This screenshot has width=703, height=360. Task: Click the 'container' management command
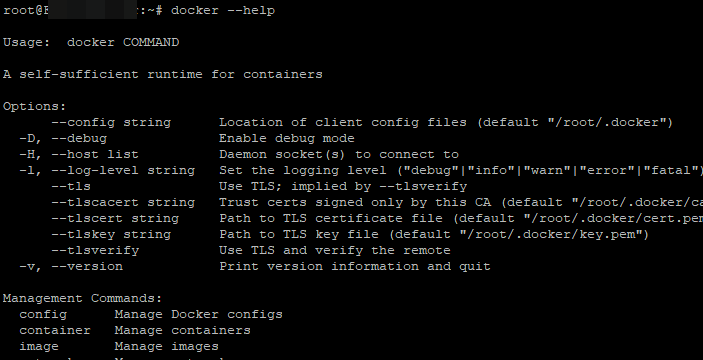pyautogui.click(x=55, y=330)
